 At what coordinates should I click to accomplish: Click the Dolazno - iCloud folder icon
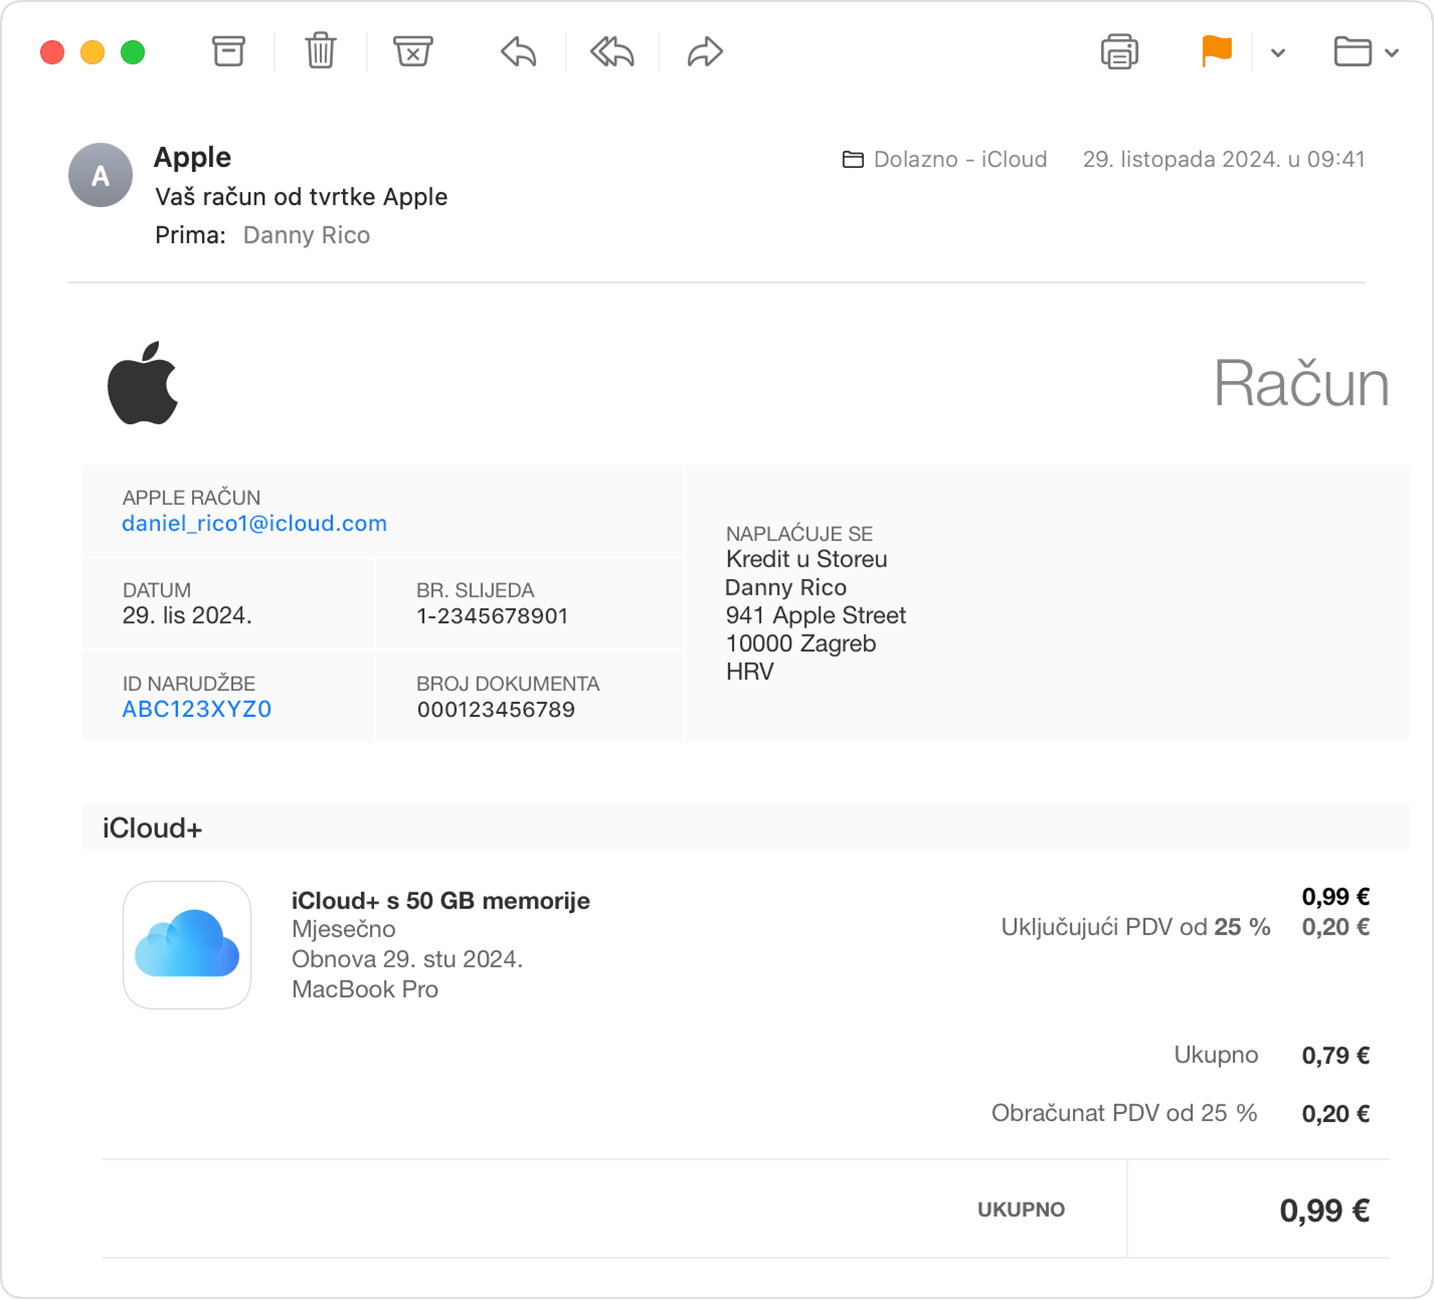coord(853,159)
